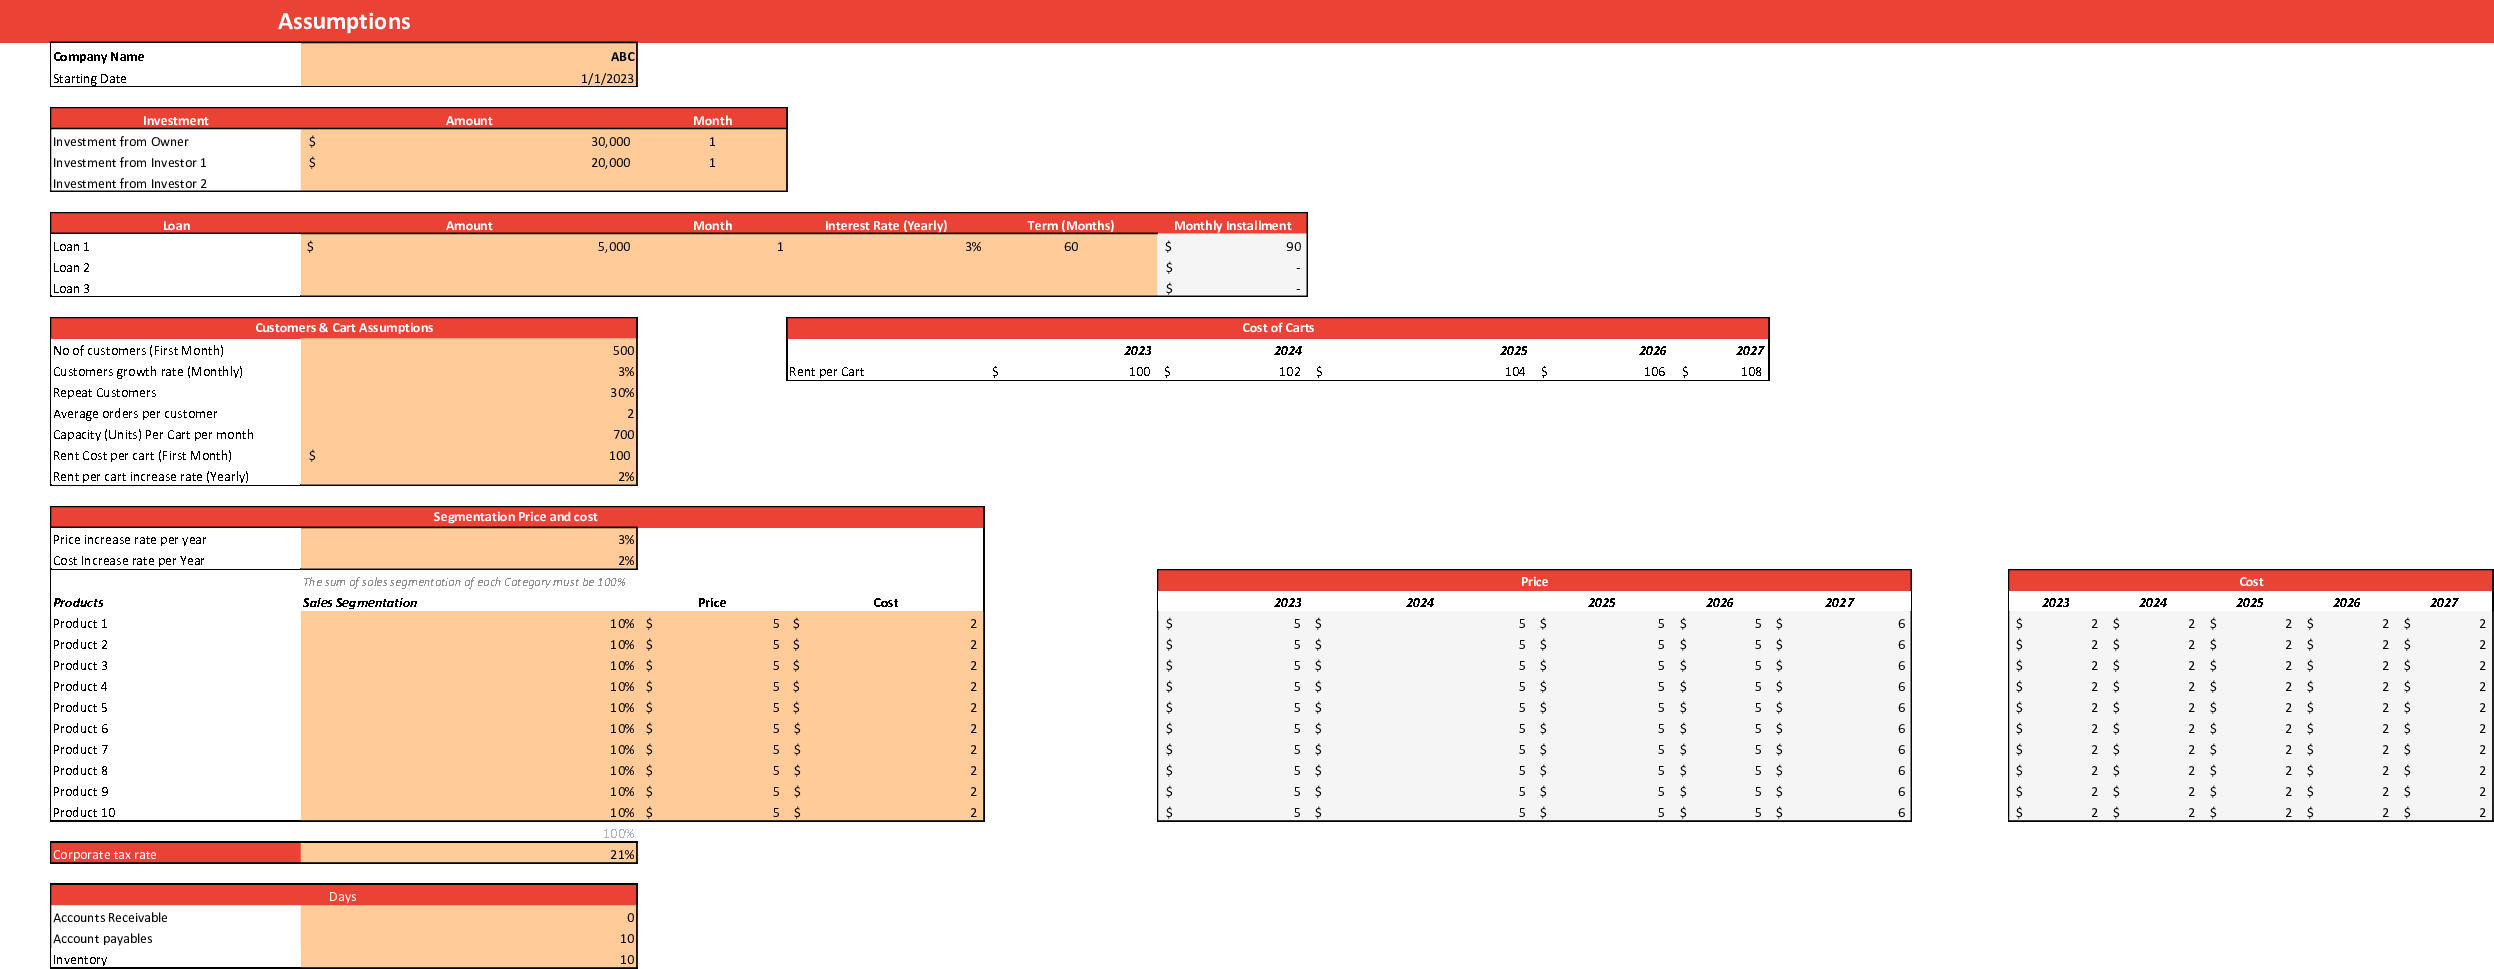This screenshot has width=2494, height=969.
Task: Click the No of customers First Month cell
Action: click(468, 350)
